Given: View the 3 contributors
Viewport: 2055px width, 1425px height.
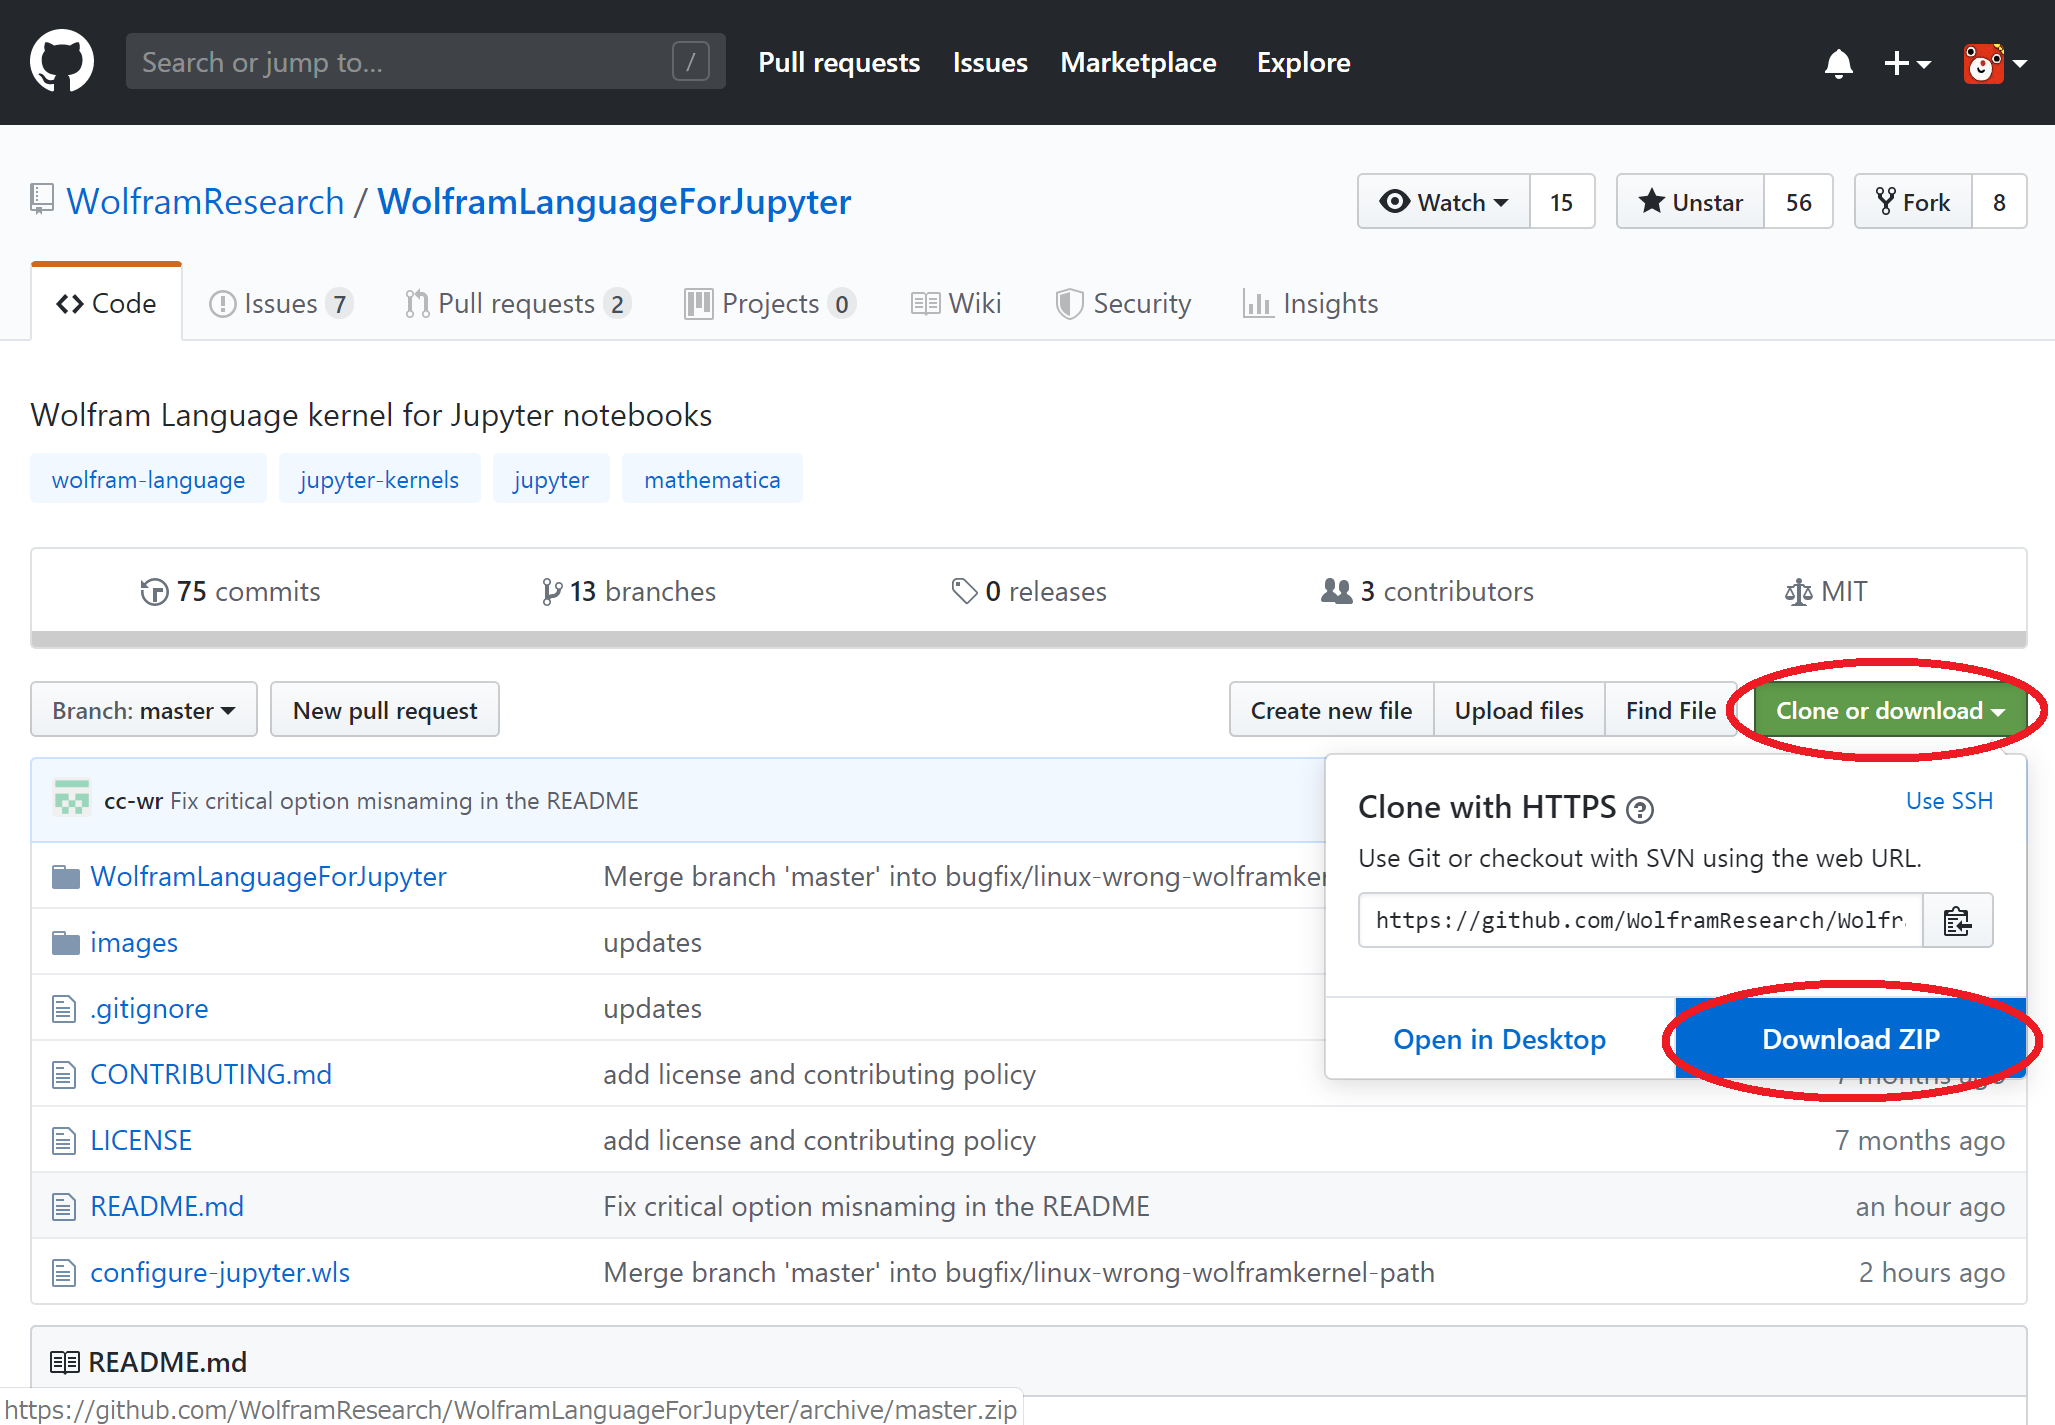Looking at the screenshot, I should point(1427,591).
